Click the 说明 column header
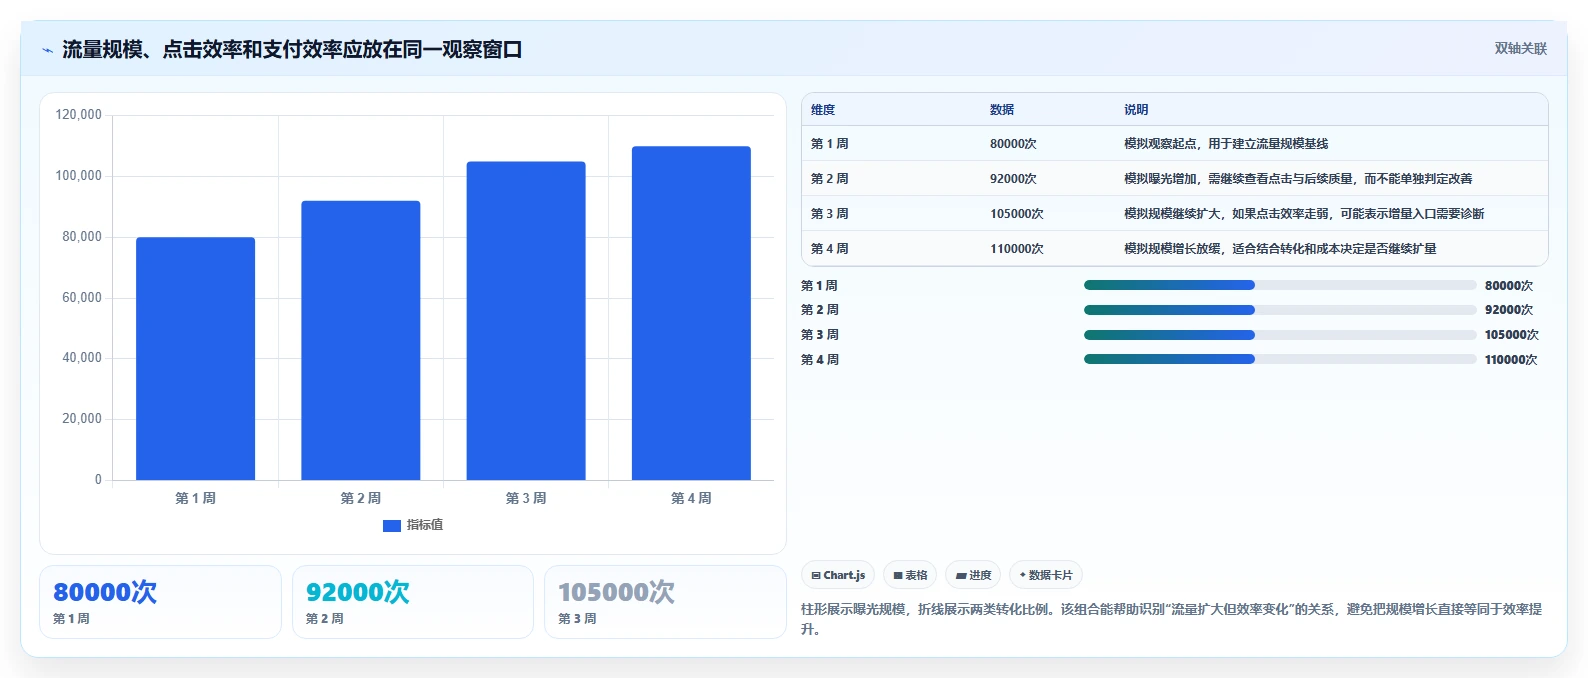 pyautogui.click(x=1136, y=110)
